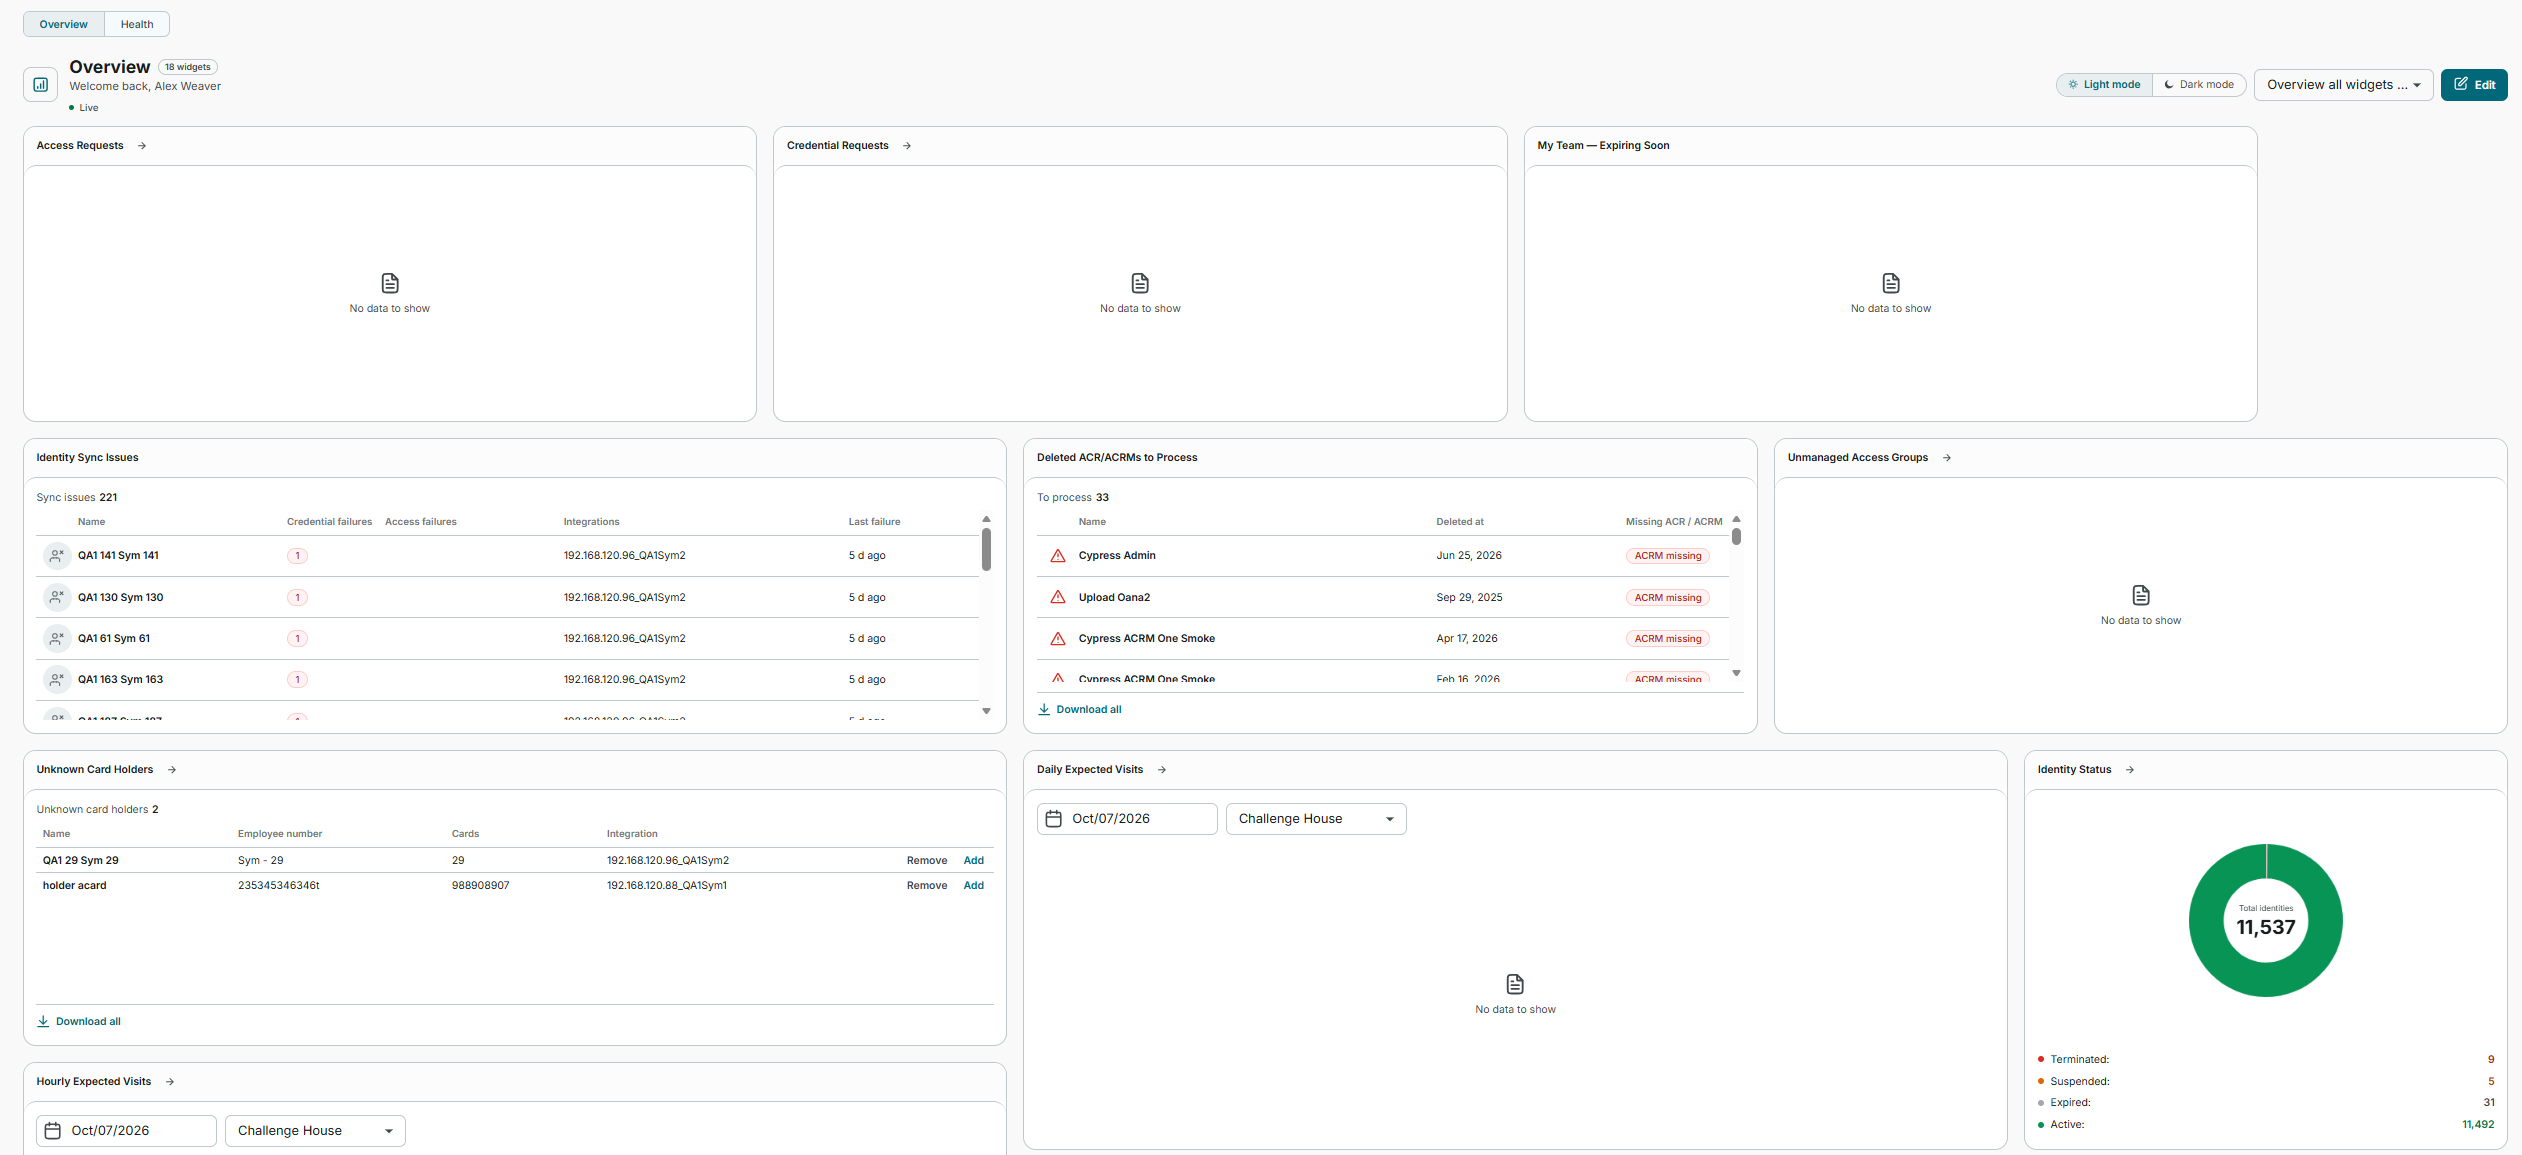Open Identity Status arrow icon
This screenshot has width=2522, height=1155.
tap(2130, 770)
